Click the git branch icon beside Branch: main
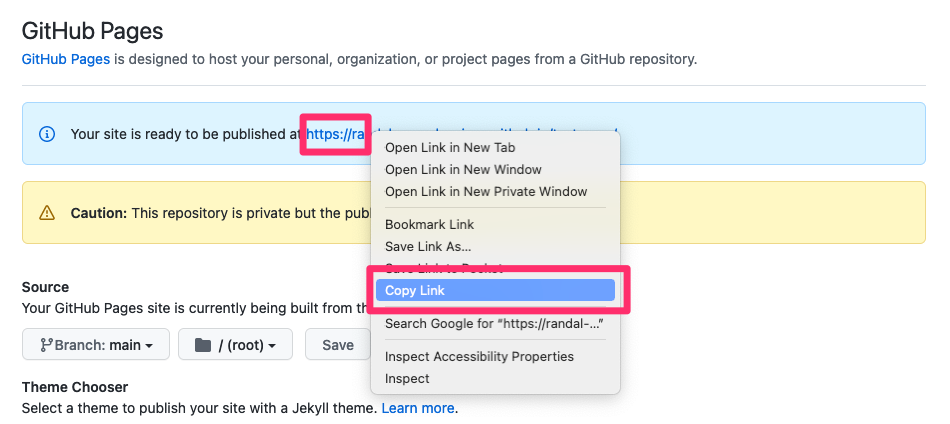The width and height of the screenshot is (950, 424). (x=46, y=345)
